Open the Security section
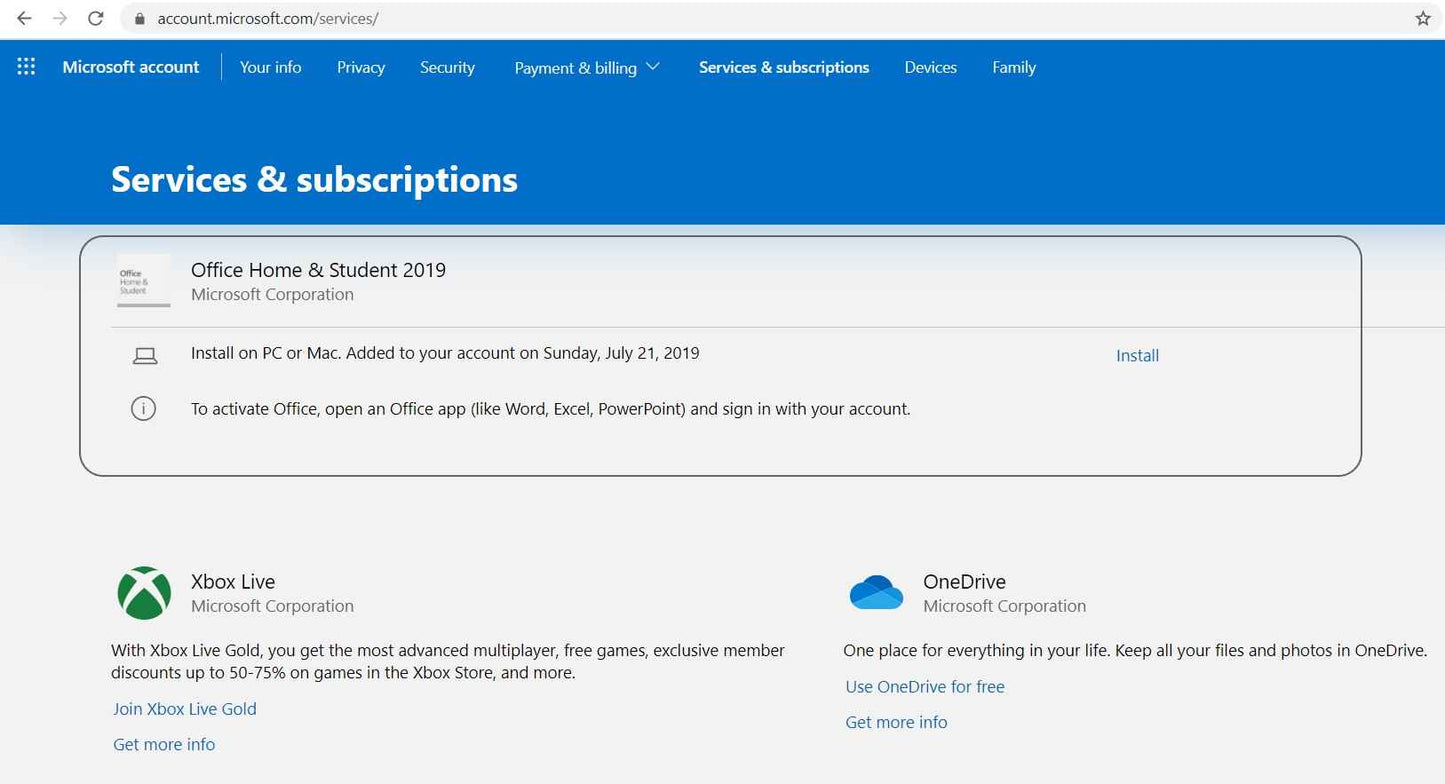 coord(447,67)
